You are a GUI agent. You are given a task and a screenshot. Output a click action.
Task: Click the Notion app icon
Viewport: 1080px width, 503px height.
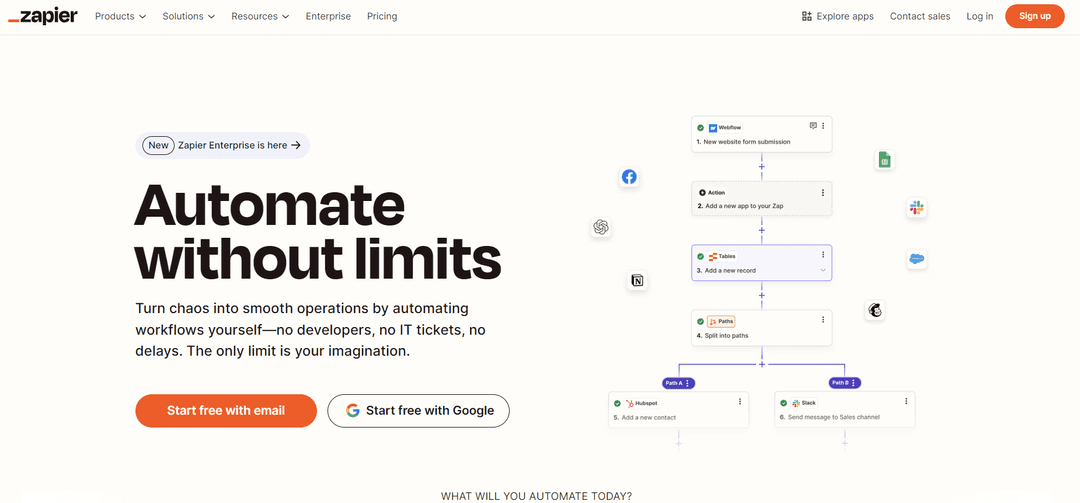point(638,280)
